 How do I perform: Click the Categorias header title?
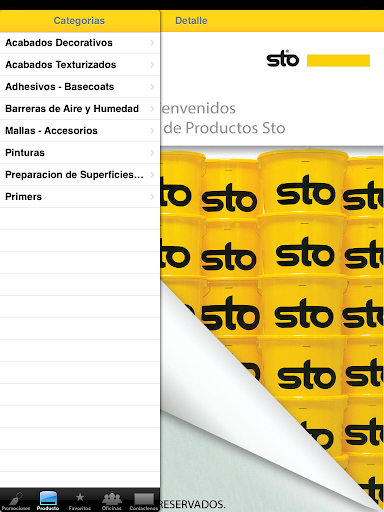tap(79, 21)
